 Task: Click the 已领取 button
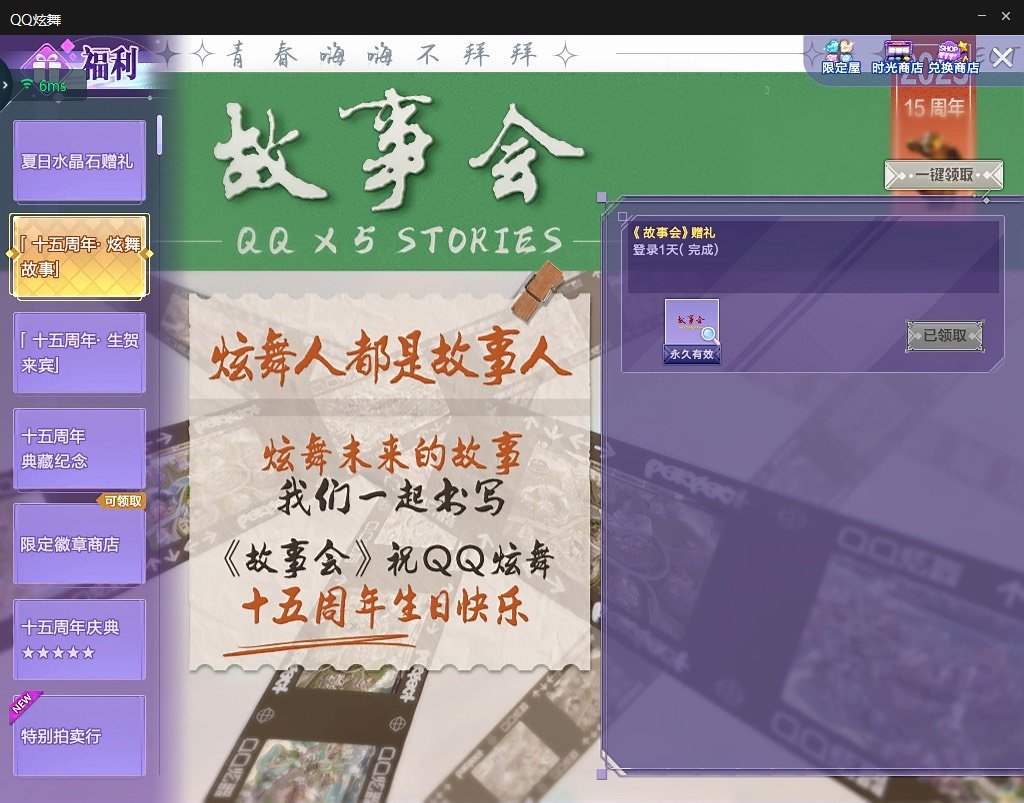(944, 336)
